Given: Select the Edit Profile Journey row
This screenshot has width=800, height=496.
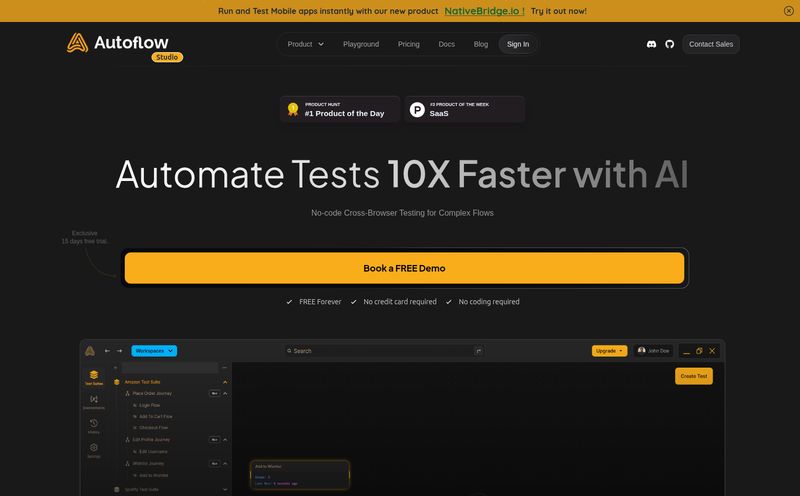Looking at the screenshot, I should pos(151,439).
